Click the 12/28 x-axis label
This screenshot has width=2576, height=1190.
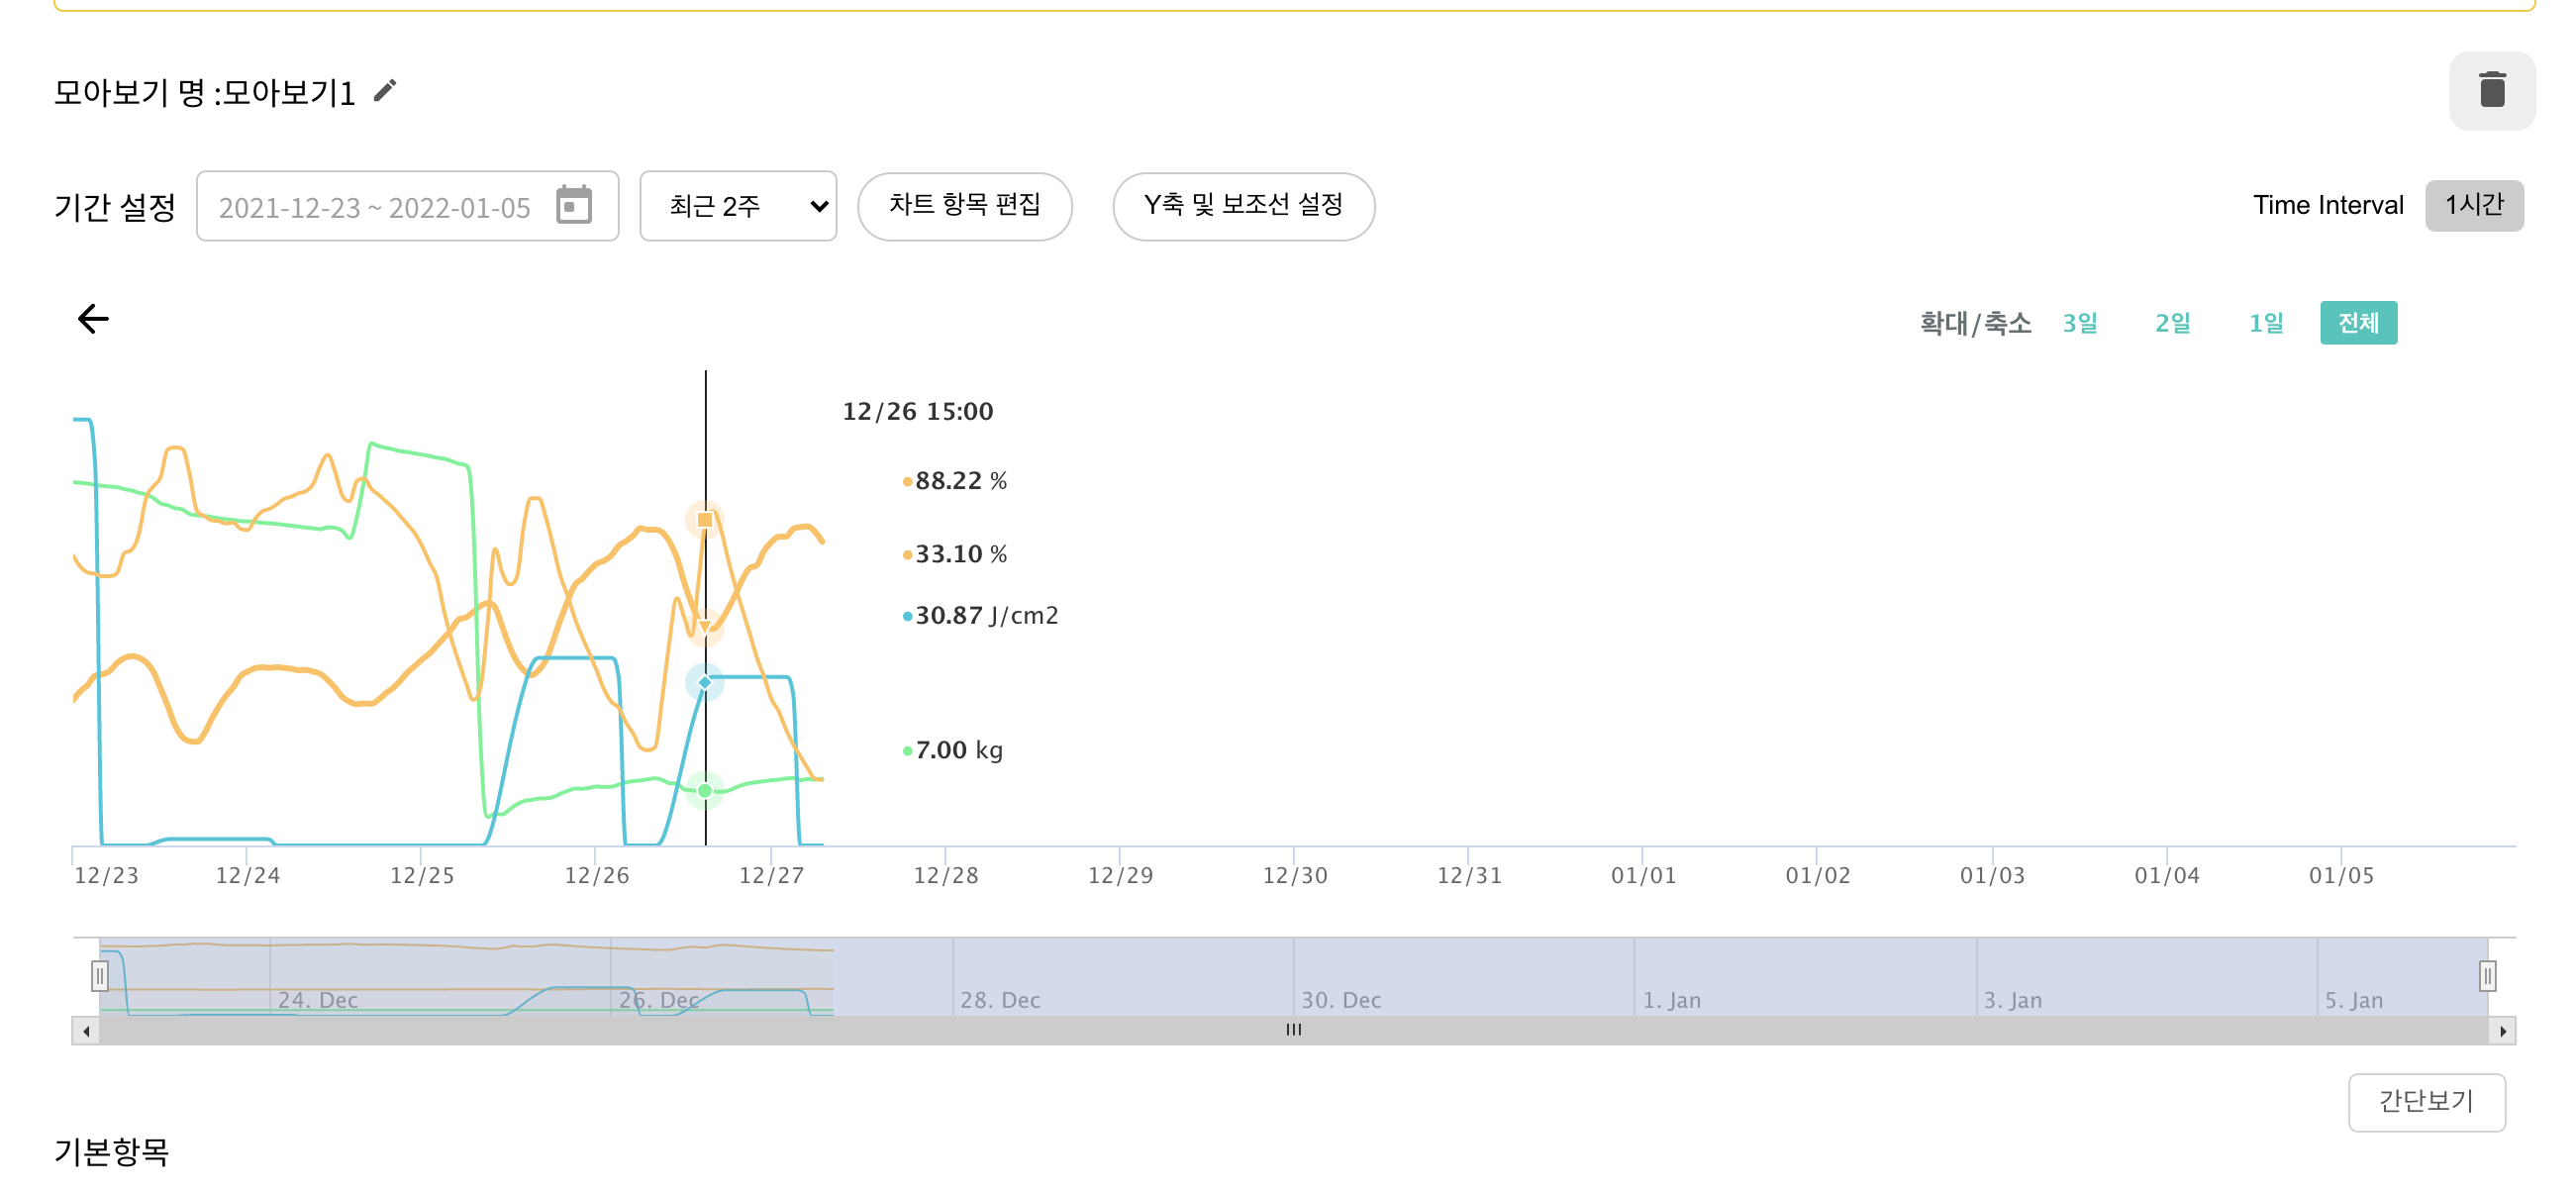(x=945, y=876)
